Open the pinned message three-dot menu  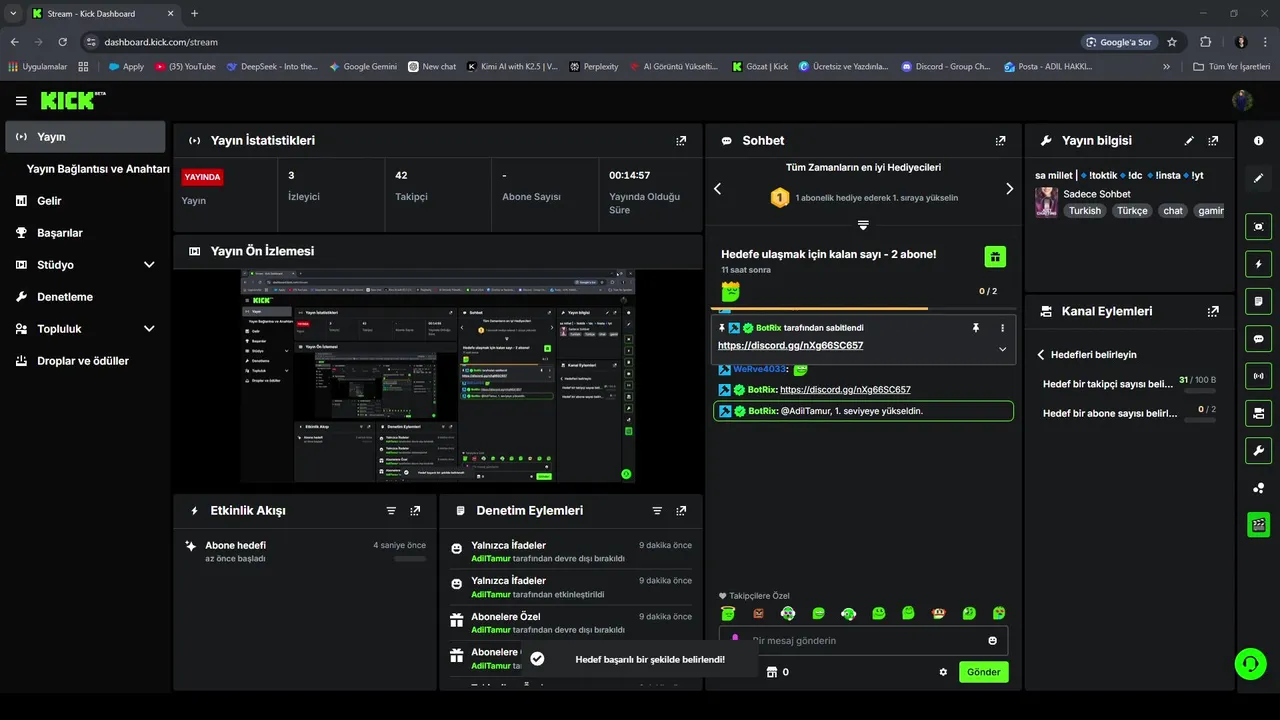tap(1002, 328)
